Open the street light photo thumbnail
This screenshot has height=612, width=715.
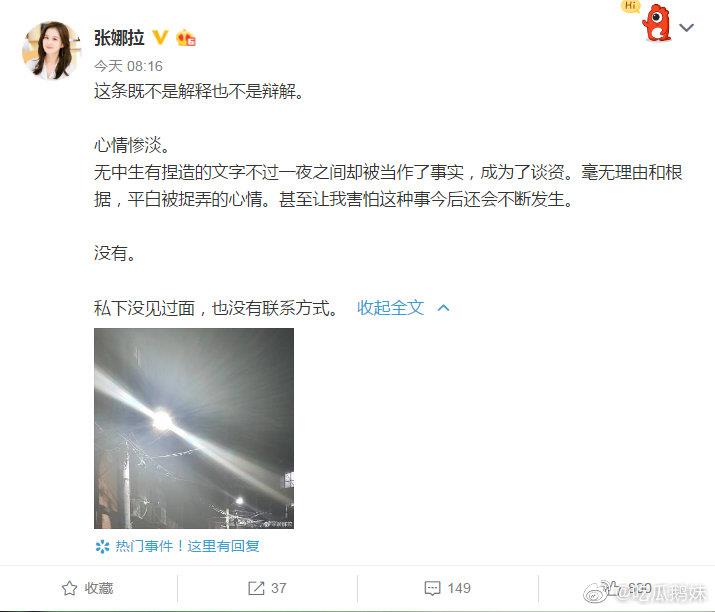[x=194, y=428]
